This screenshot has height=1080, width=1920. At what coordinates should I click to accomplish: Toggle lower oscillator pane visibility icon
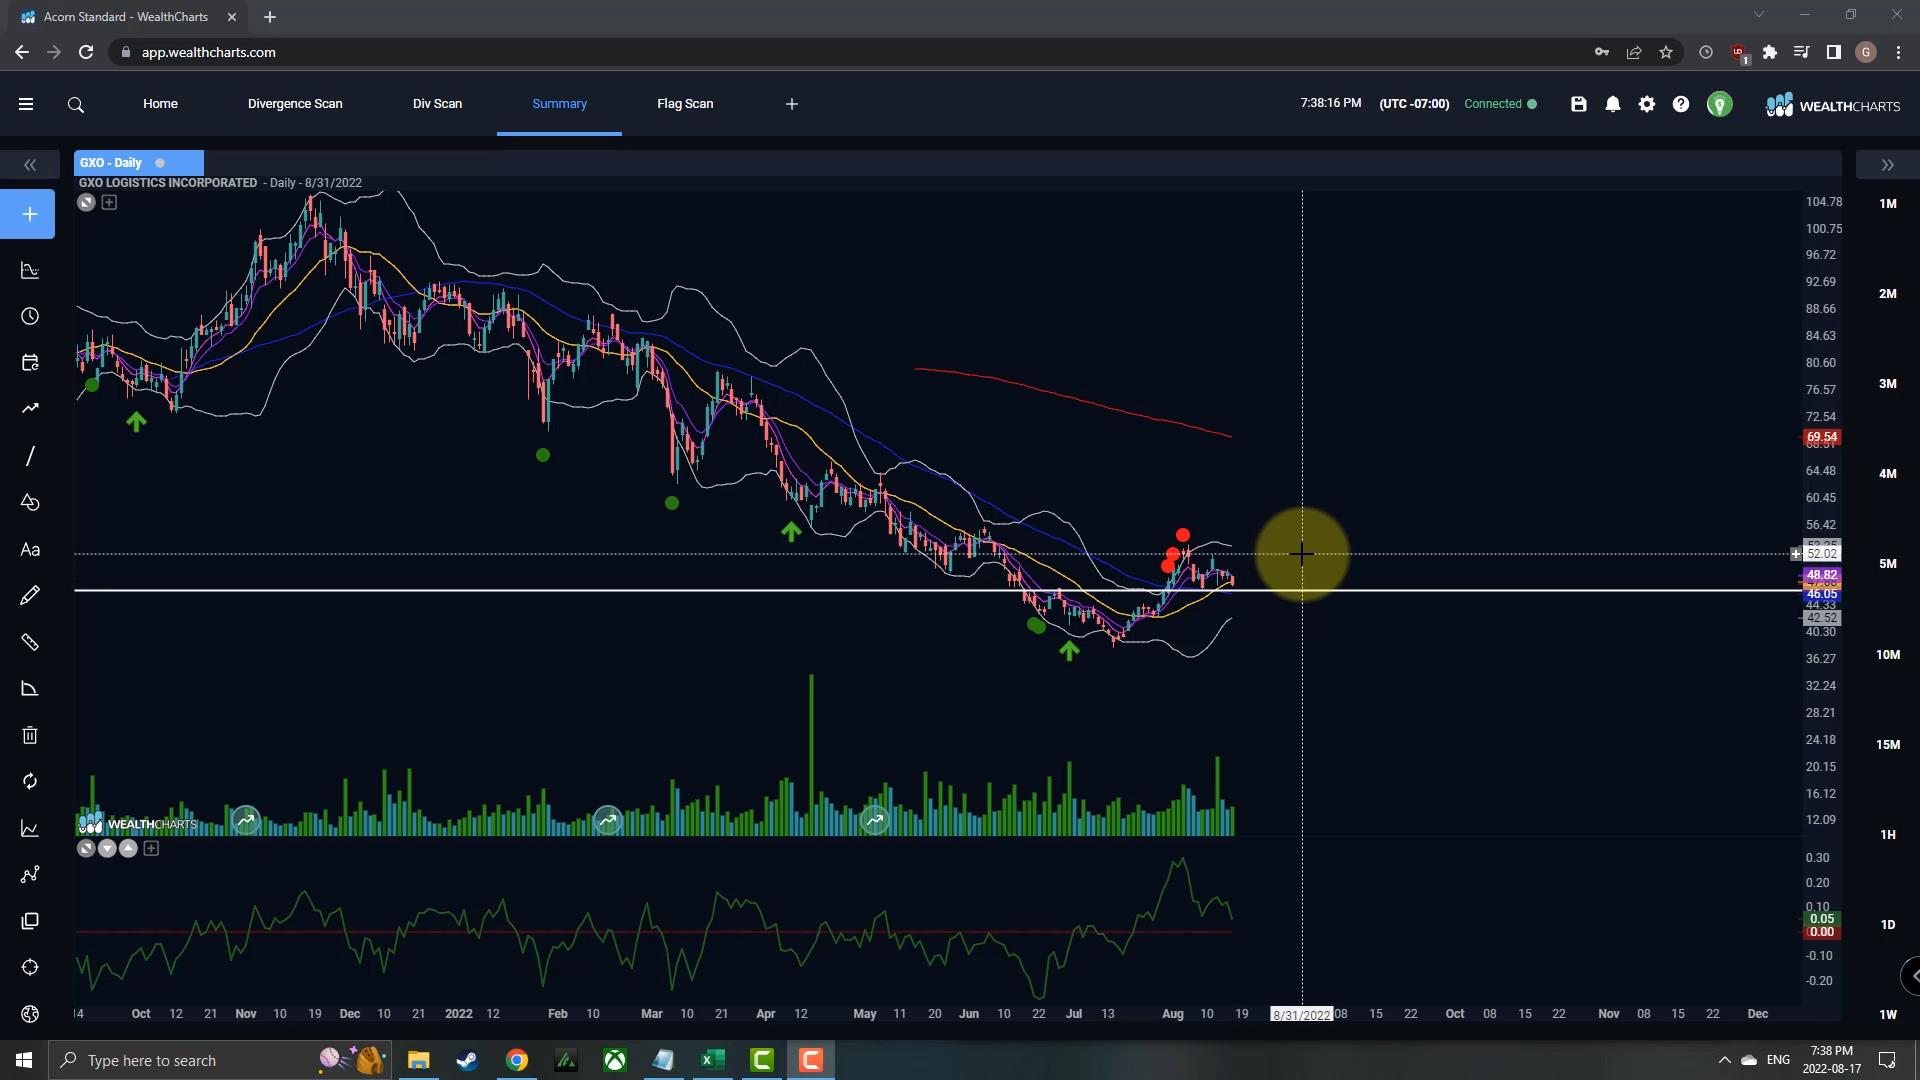86,848
